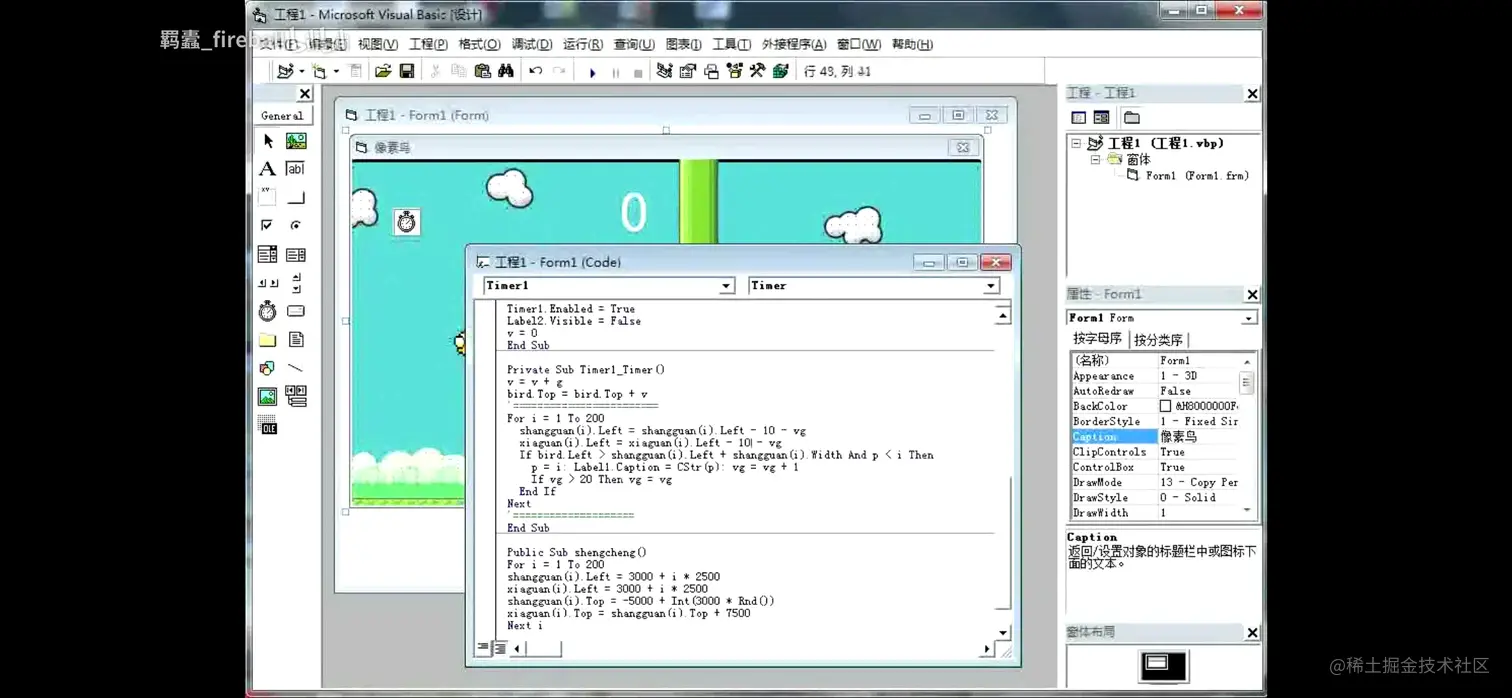
Task: Select the DirListBox folder control tool
Action: click(x=268, y=340)
